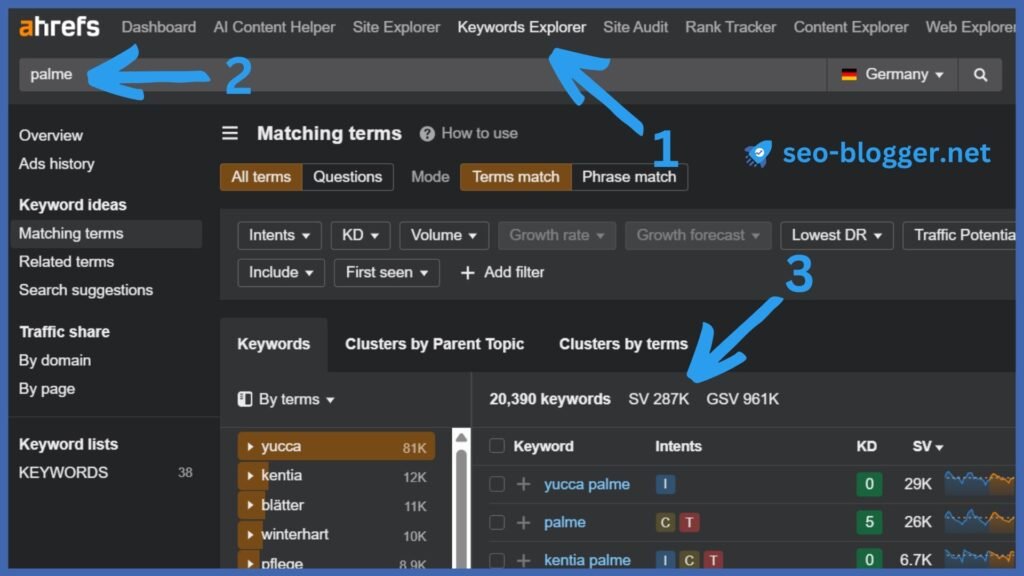Click into the palme keyword search field
The width and height of the screenshot is (1024, 576).
[423, 74]
